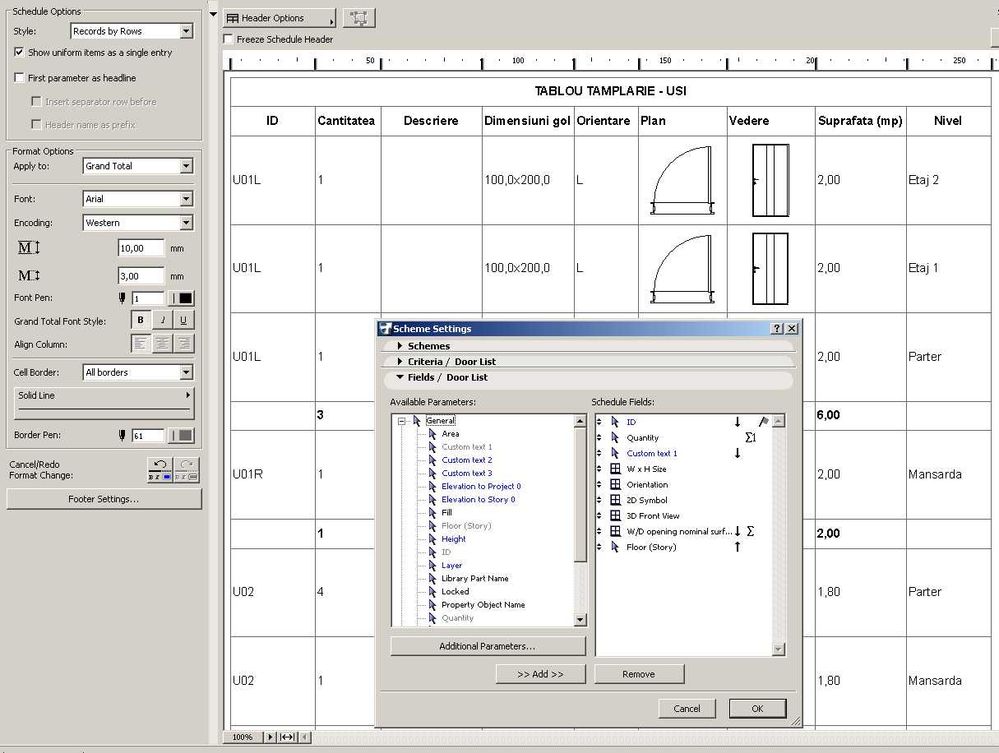Enable First parameter as headline
The width and height of the screenshot is (999, 753).
(x=19, y=78)
